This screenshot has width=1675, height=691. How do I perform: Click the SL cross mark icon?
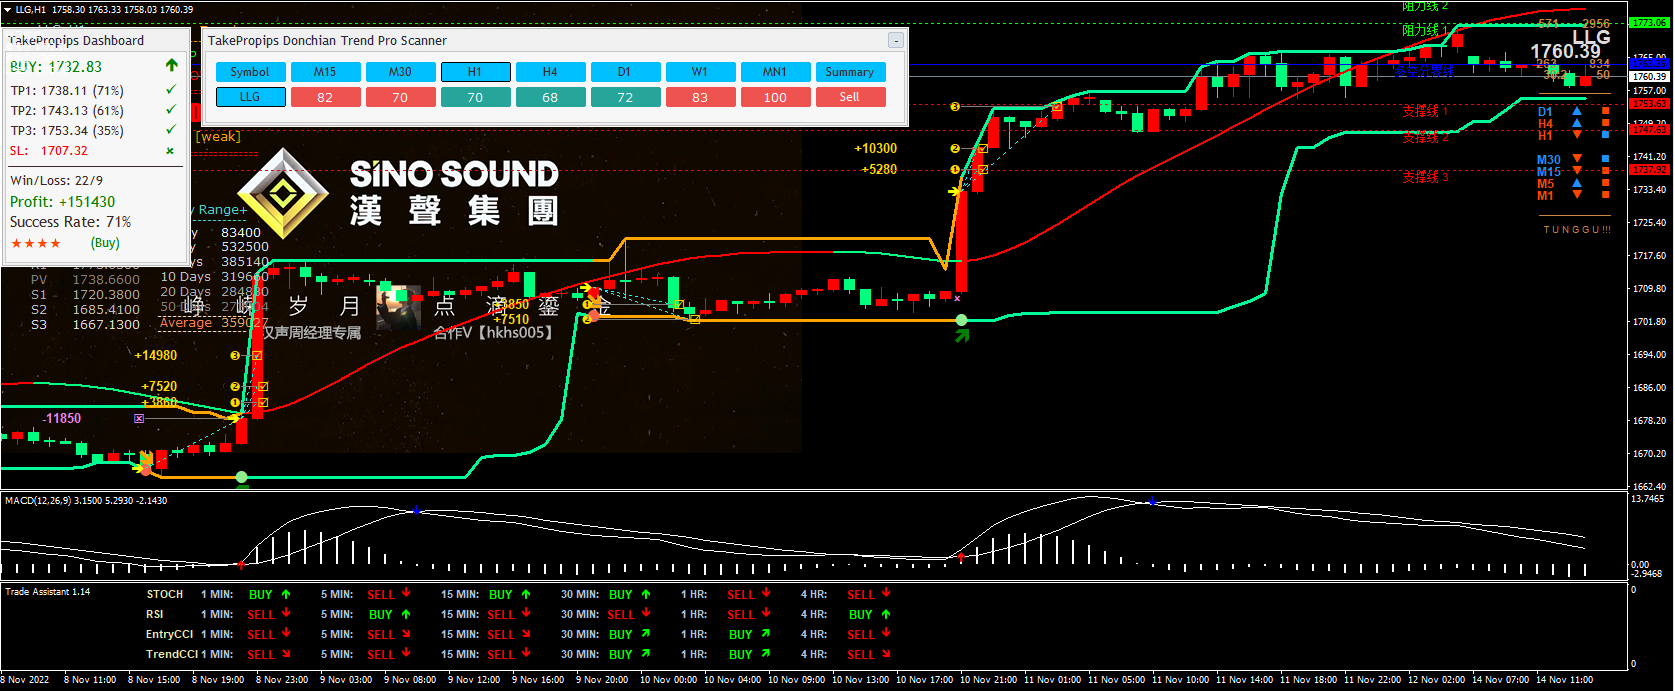[170, 151]
